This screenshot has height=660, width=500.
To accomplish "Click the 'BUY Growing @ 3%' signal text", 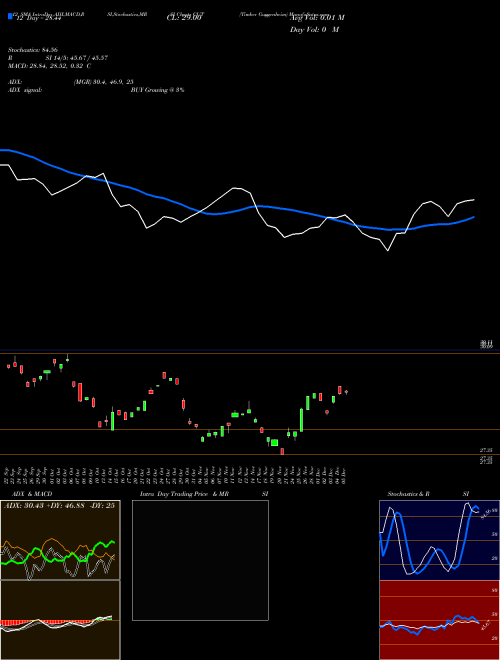I will tap(157, 90).
